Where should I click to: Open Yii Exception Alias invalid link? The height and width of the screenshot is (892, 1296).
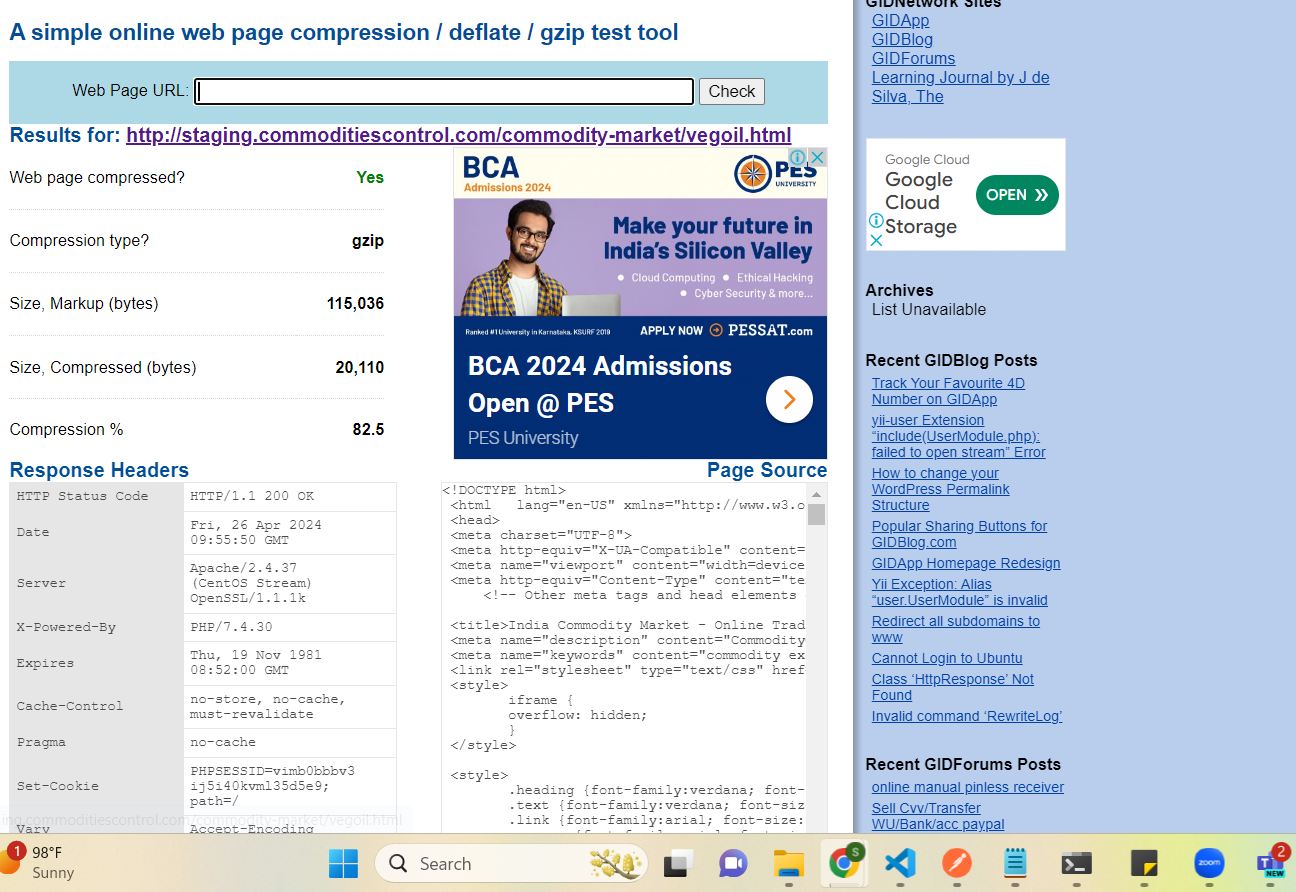[x=959, y=592]
